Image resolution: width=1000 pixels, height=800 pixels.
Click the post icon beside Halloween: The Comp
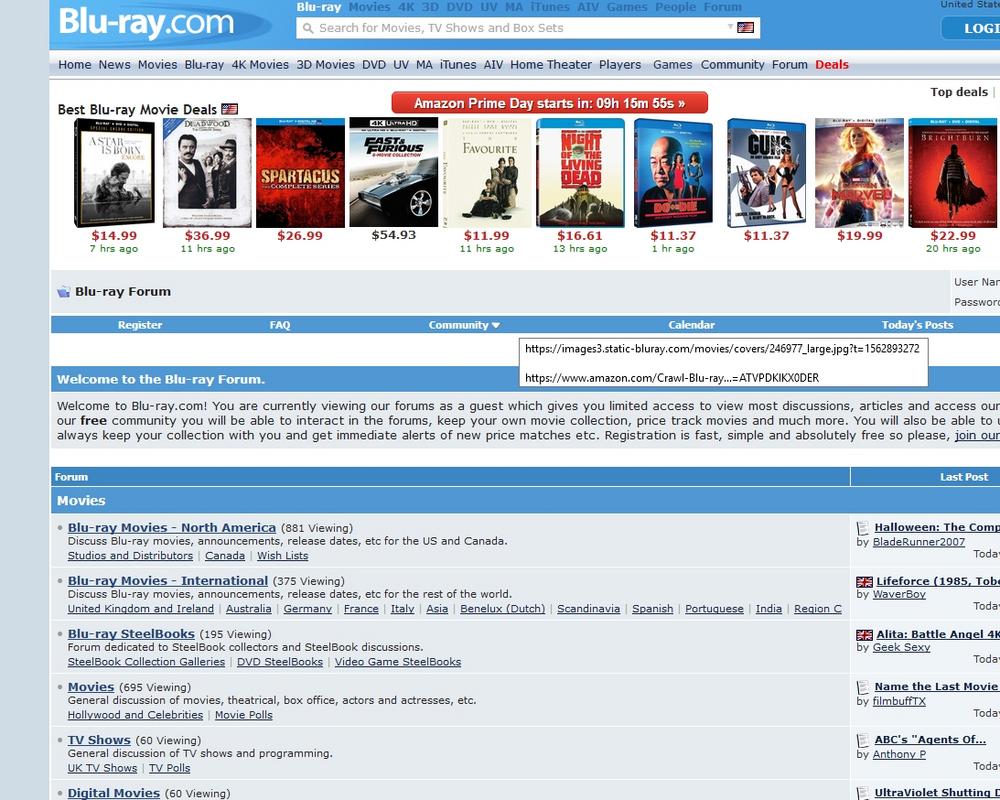tap(863, 528)
